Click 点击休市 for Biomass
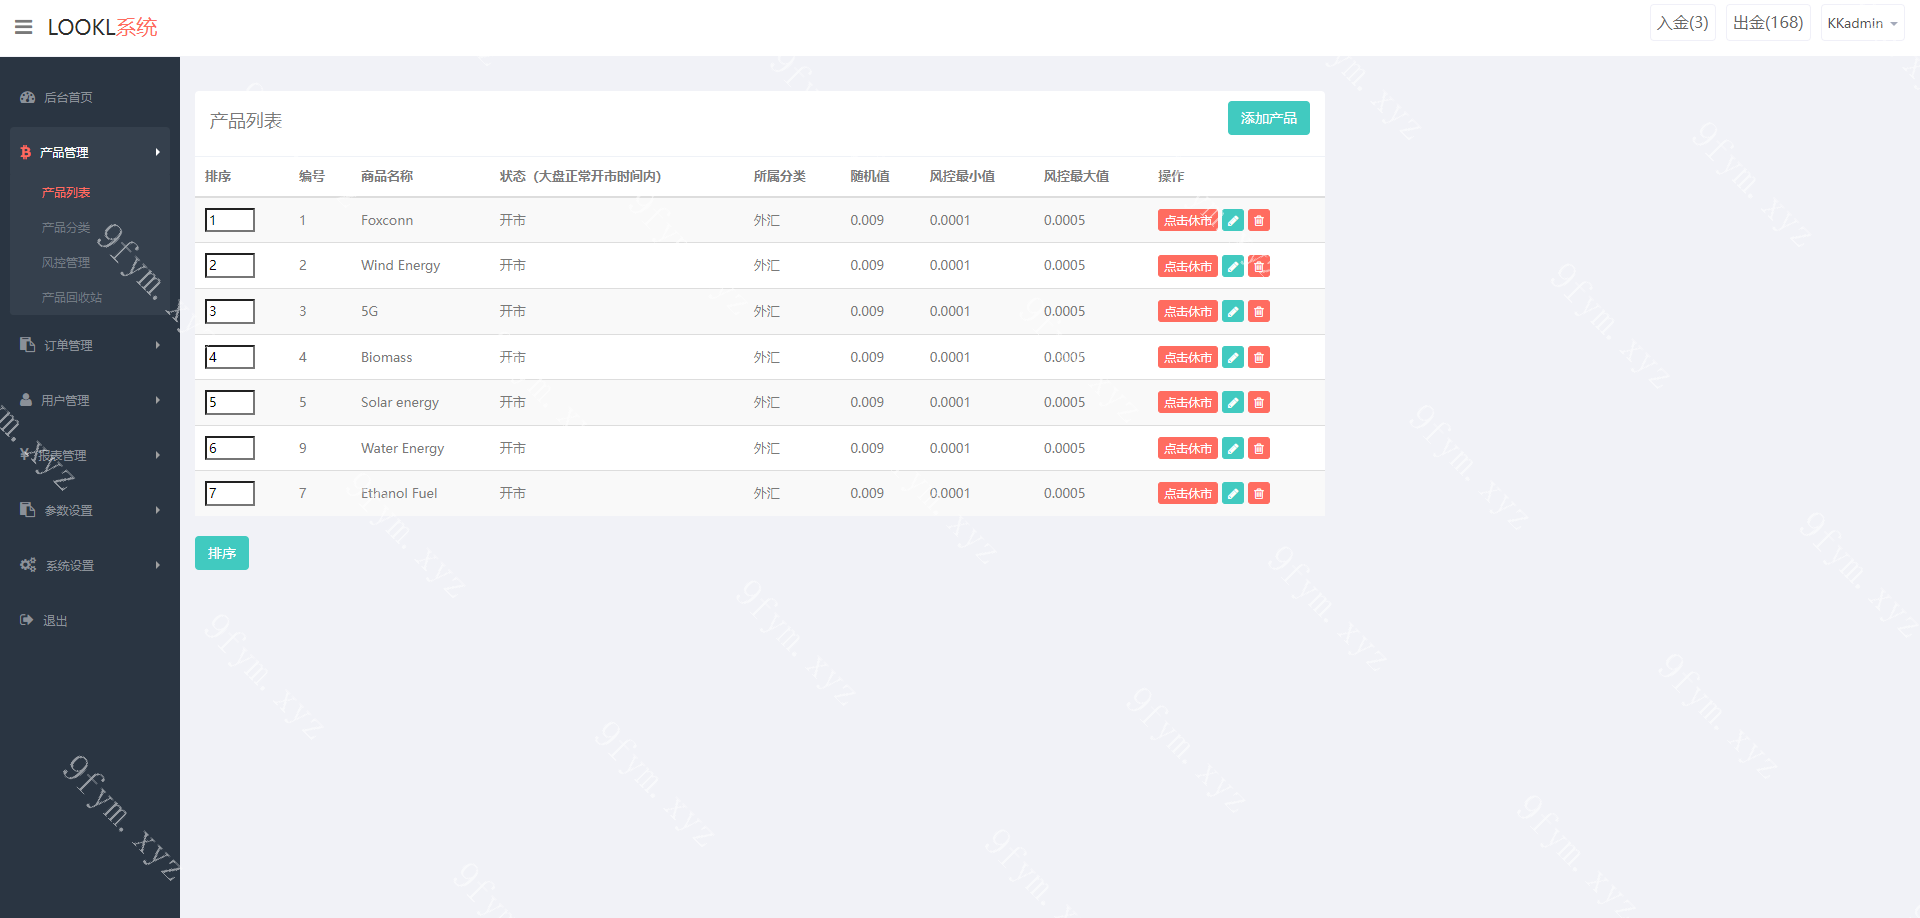Image resolution: width=1920 pixels, height=918 pixels. (x=1188, y=357)
